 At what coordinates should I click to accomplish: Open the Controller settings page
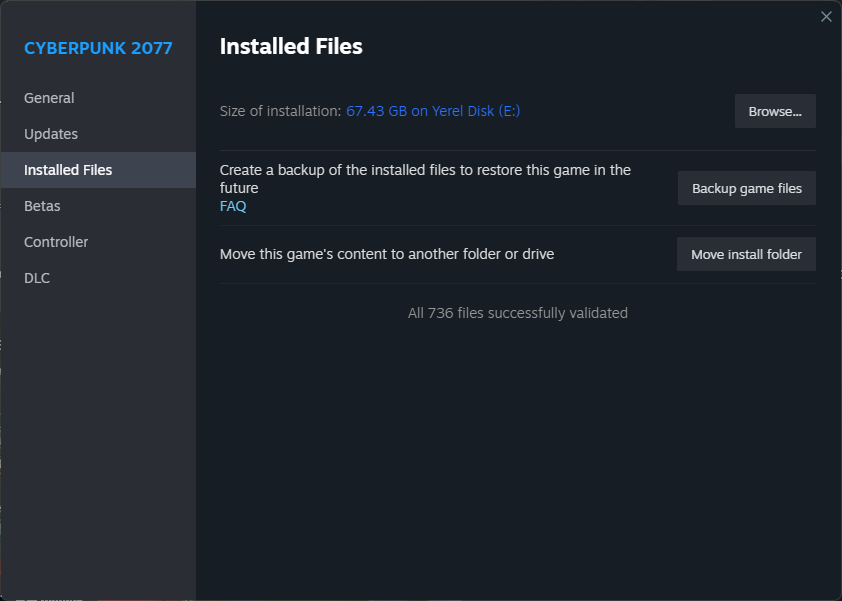56,242
